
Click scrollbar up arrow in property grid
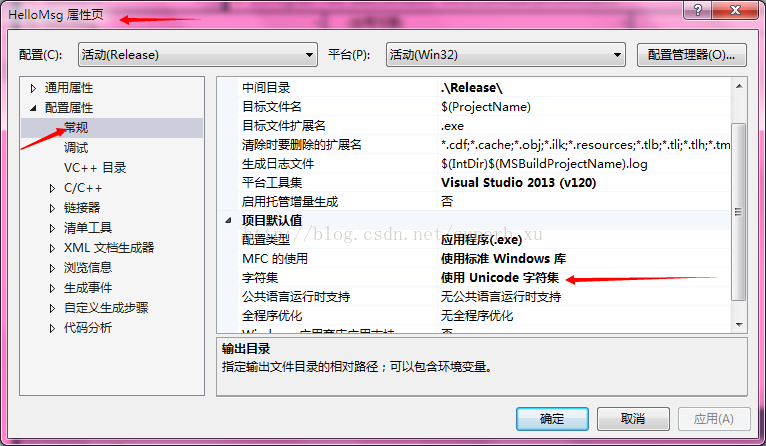pyautogui.click(x=739, y=86)
